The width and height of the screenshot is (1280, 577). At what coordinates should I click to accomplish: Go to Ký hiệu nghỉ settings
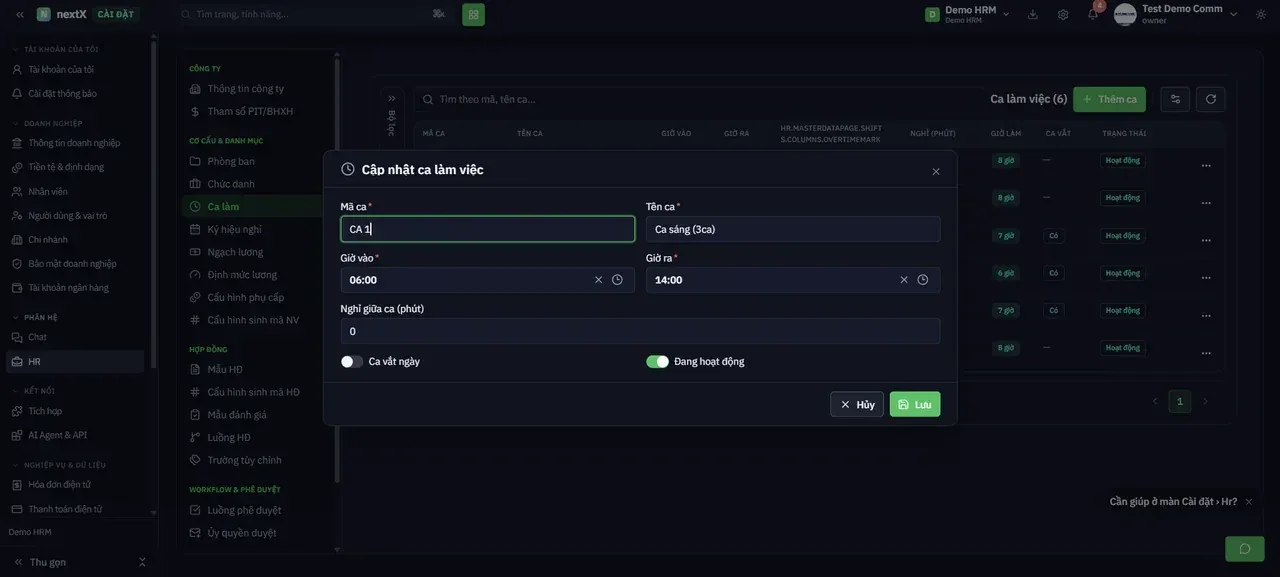point(234,229)
